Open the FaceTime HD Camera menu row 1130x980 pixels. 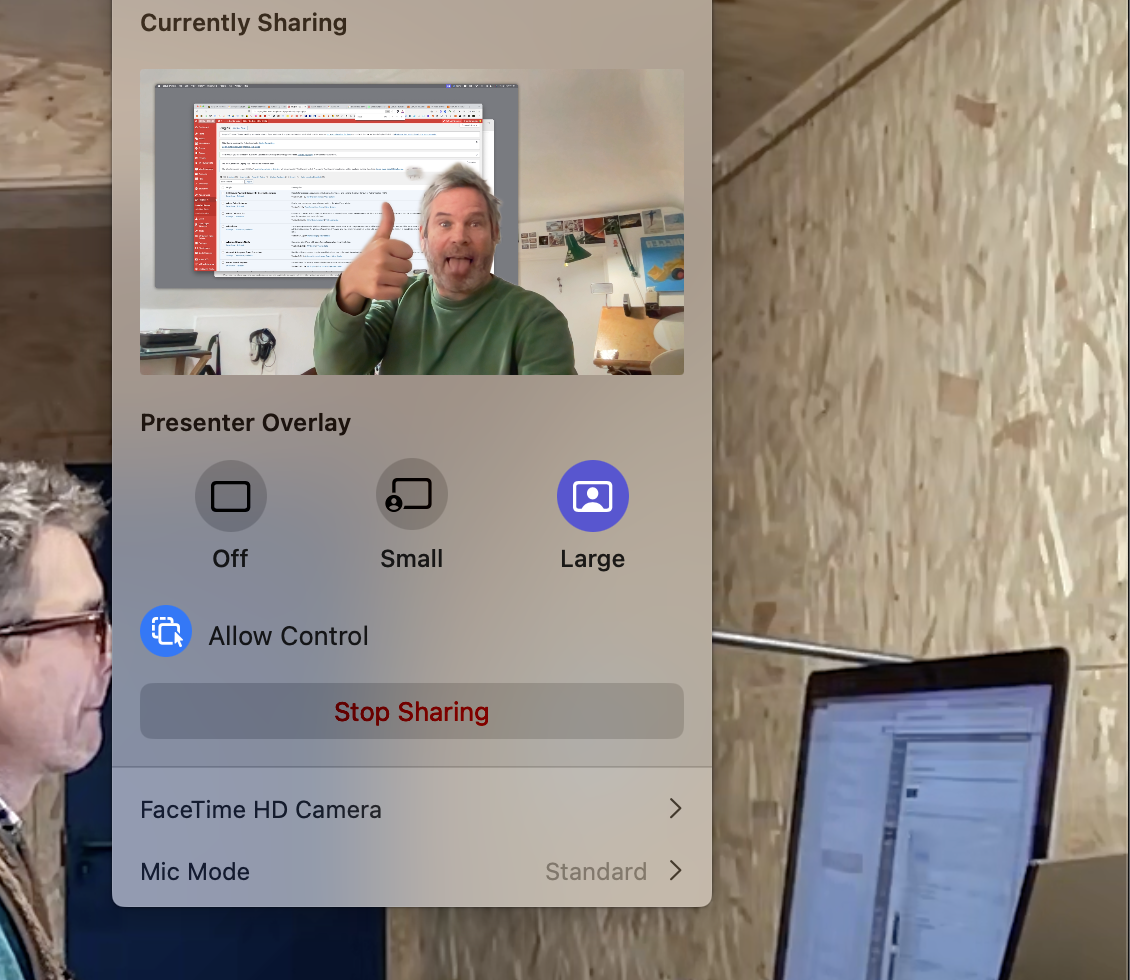click(x=261, y=809)
